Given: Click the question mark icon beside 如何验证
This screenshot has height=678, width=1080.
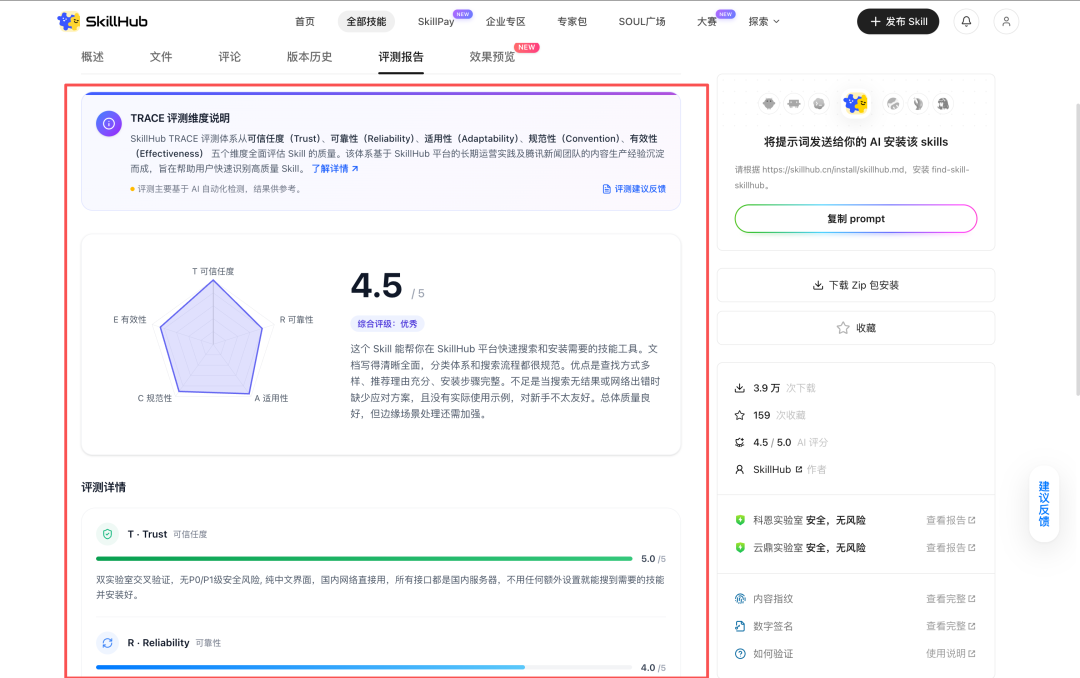Looking at the screenshot, I should [x=740, y=654].
